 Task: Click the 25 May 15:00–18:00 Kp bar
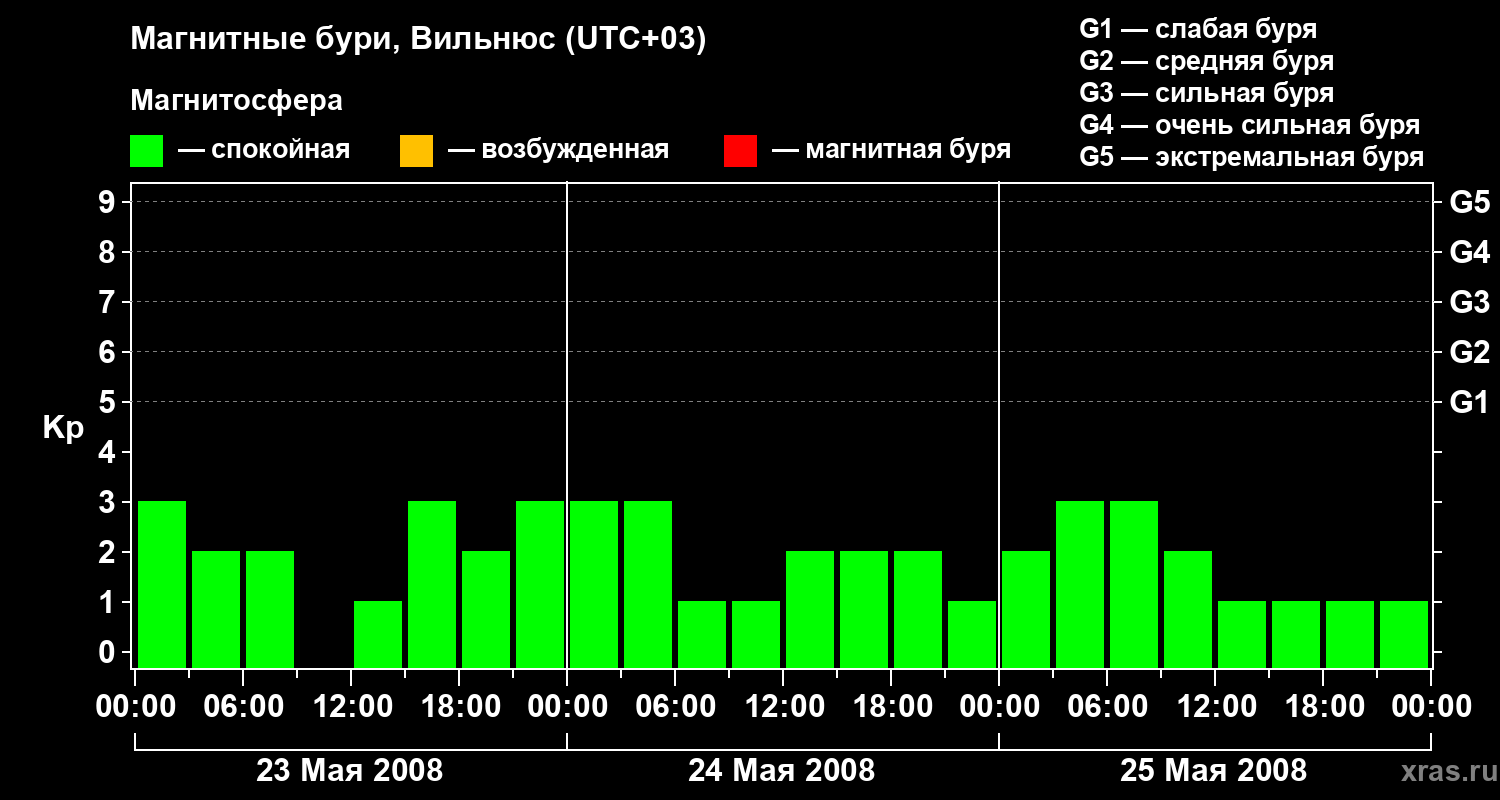pyautogui.click(x=1296, y=634)
